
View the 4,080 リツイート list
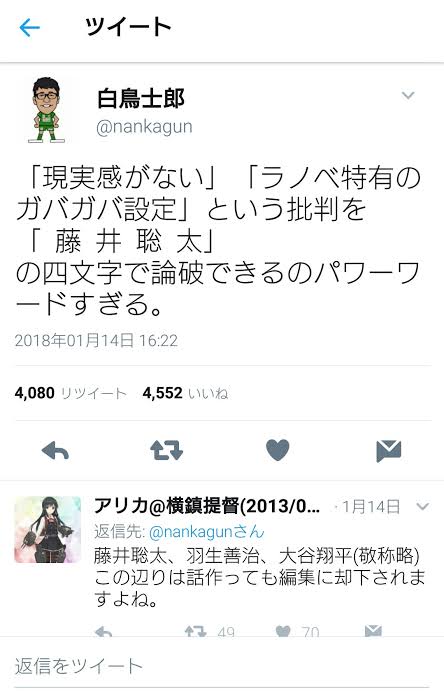70,393
